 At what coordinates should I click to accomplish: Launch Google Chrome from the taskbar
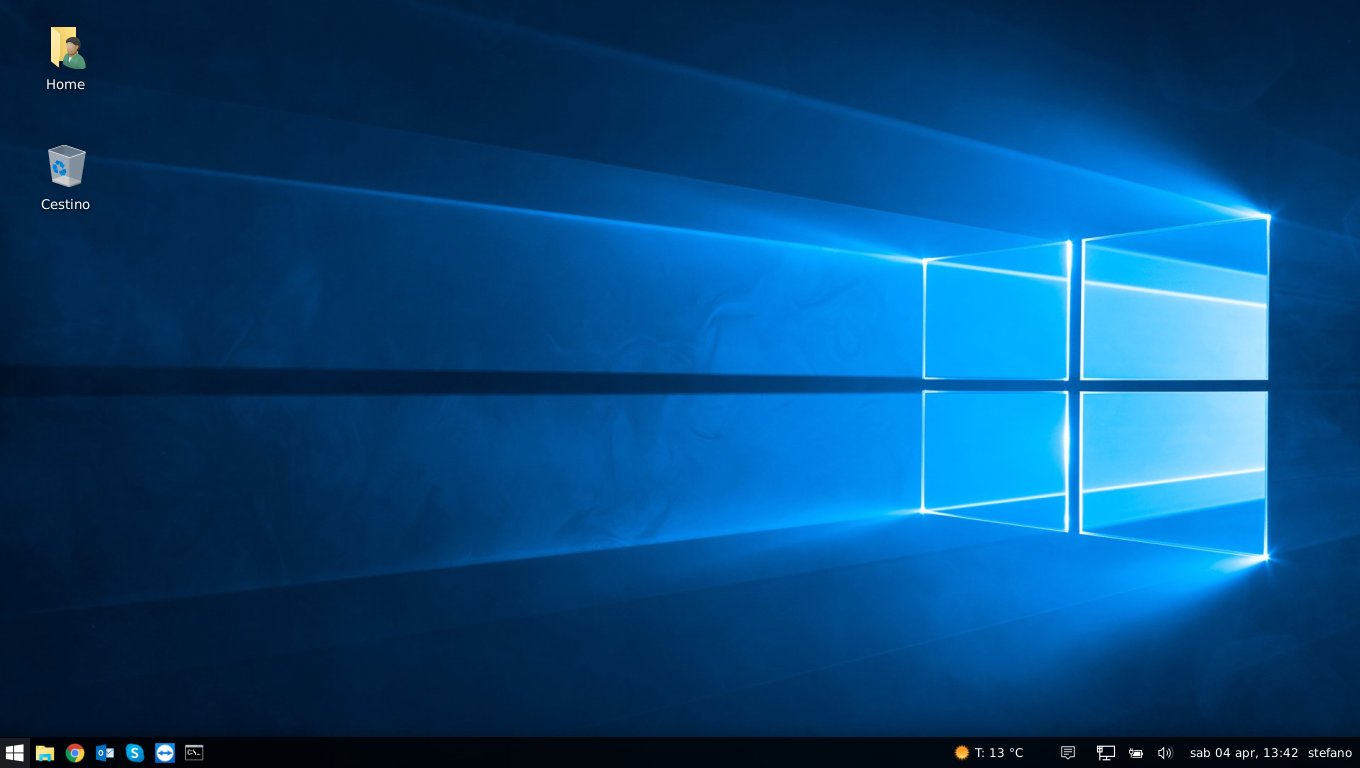point(75,753)
